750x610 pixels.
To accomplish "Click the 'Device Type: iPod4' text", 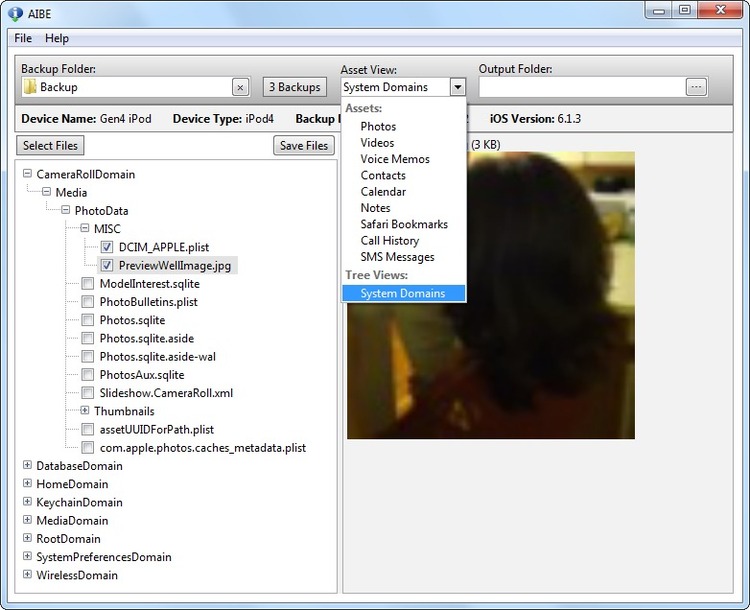I will click(x=223, y=119).
